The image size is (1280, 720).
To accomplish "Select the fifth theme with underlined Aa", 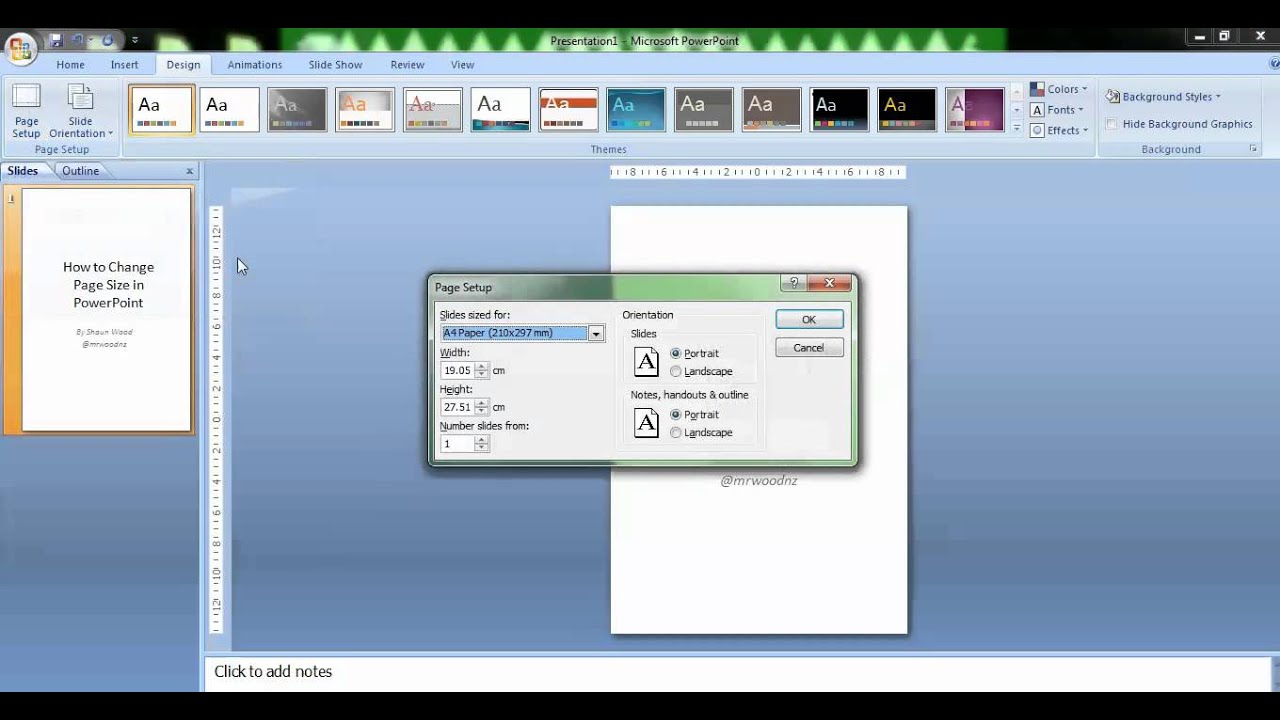I will (x=433, y=110).
